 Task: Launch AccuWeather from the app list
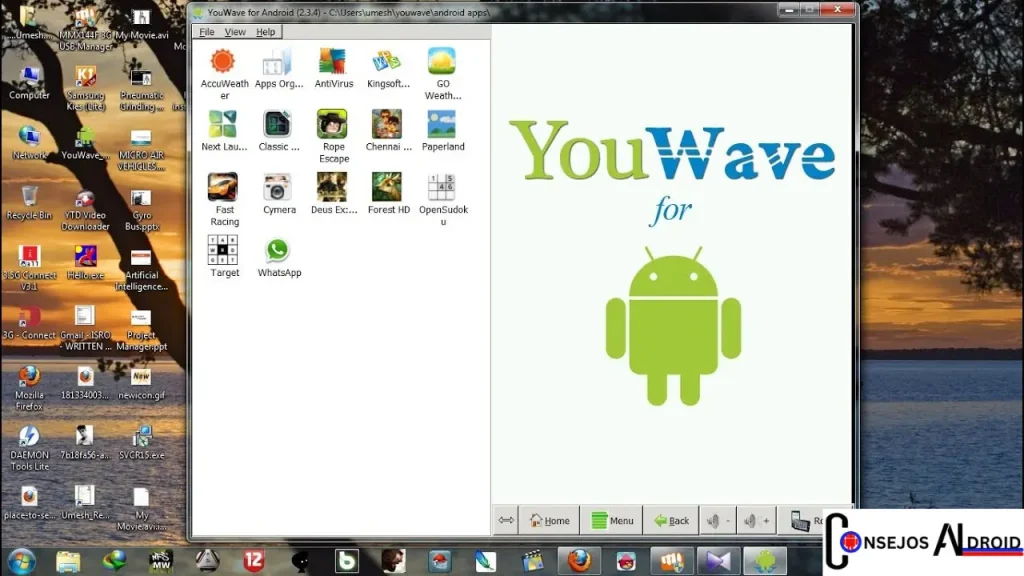(223, 61)
